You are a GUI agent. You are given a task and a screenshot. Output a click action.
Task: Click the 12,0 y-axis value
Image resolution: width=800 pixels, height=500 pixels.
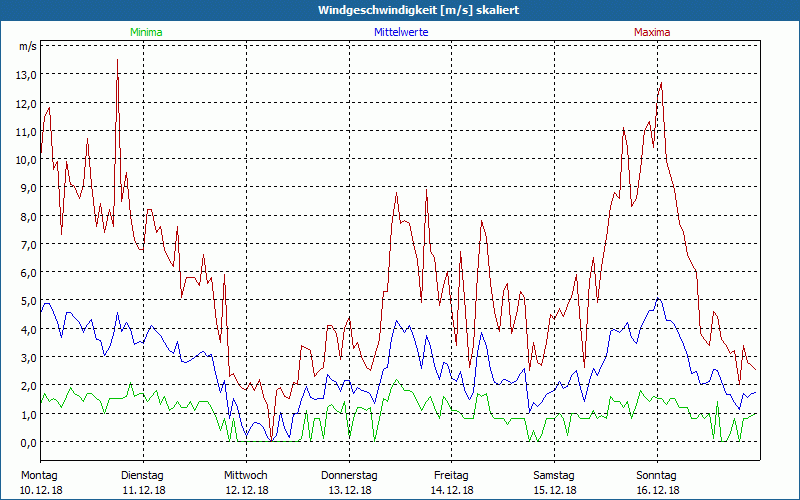click(x=26, y=103)
